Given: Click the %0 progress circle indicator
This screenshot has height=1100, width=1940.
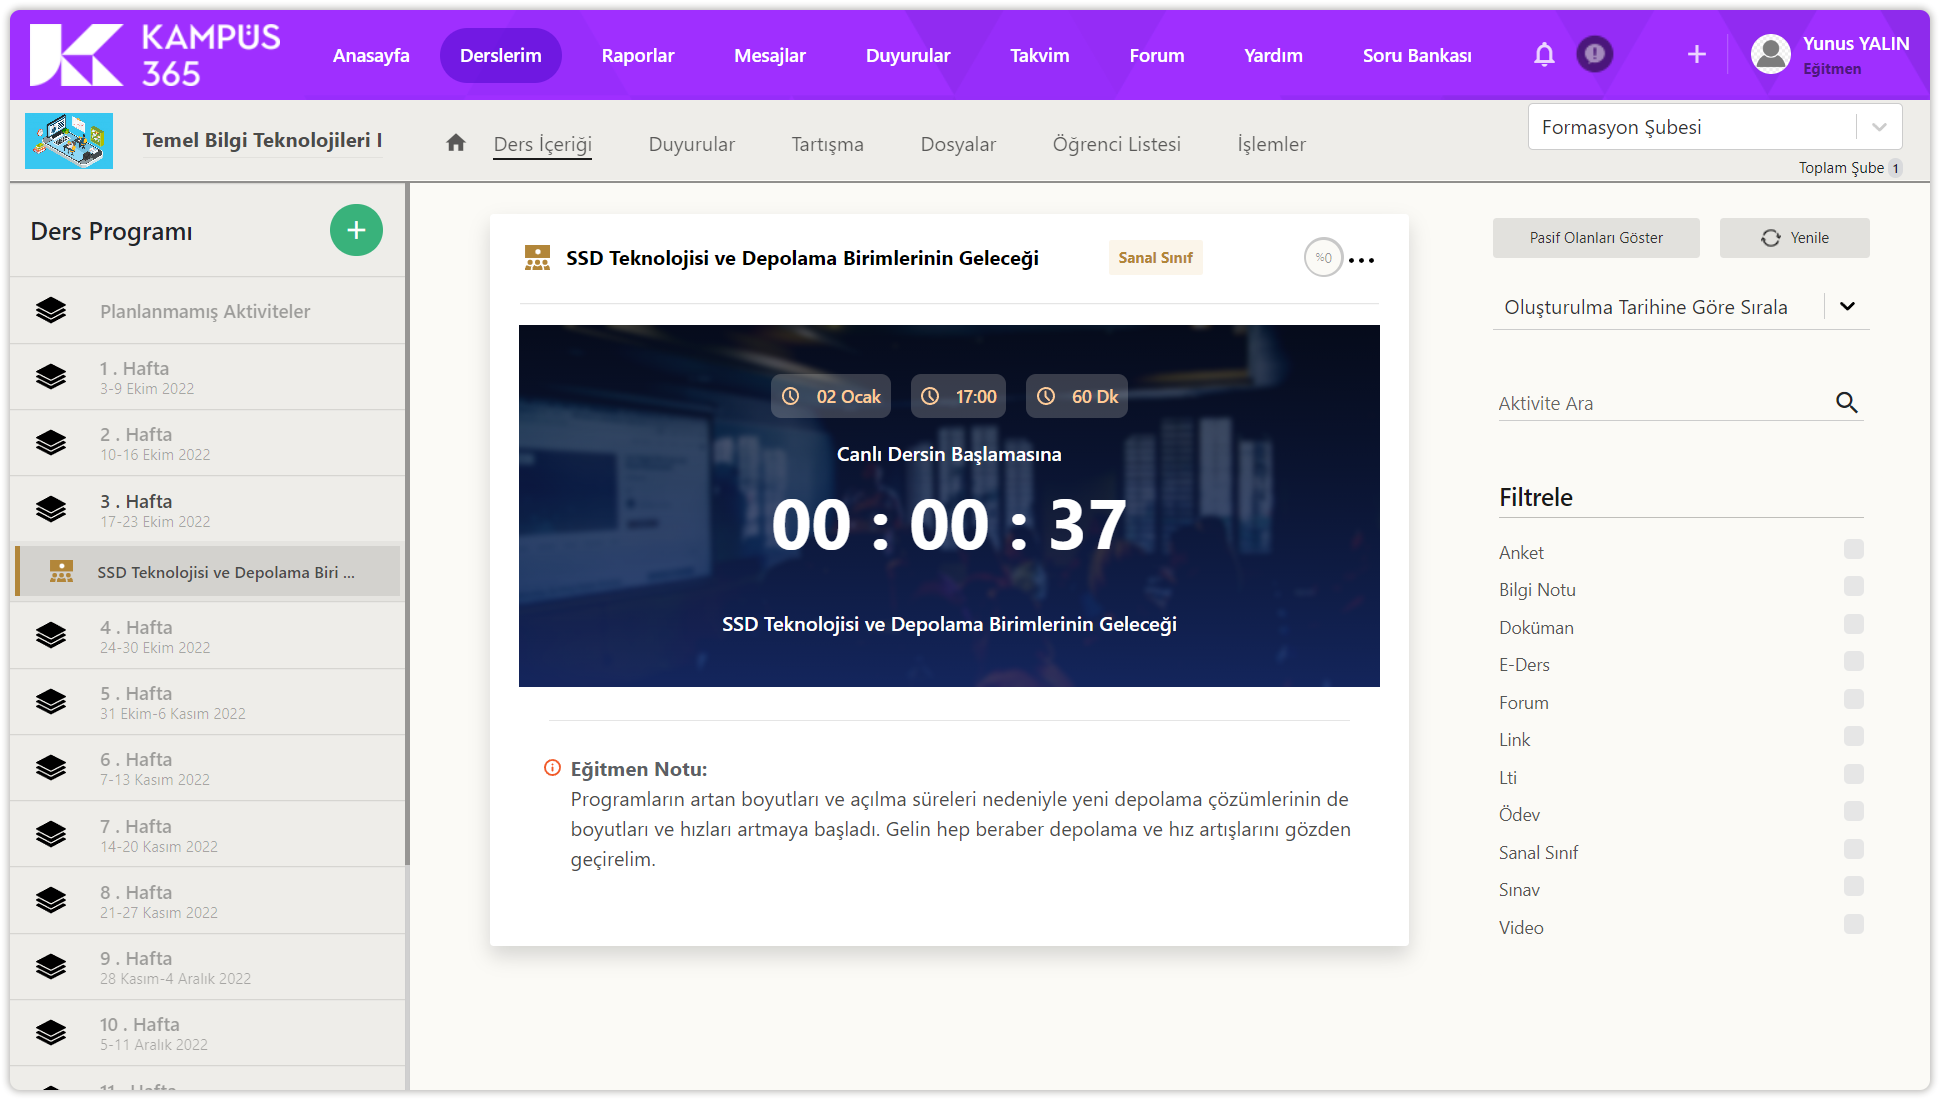Looking at the screenshot, I should (1323, 258).
